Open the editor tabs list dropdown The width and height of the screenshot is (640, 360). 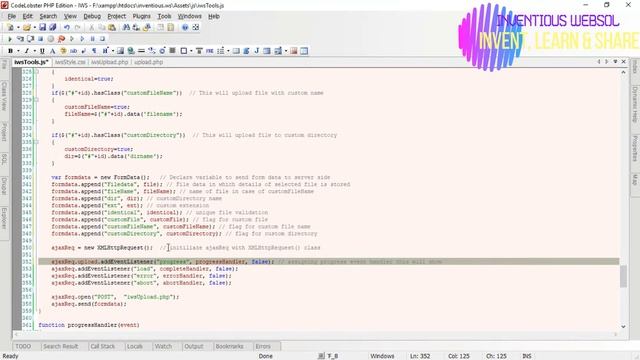point(615,62)
